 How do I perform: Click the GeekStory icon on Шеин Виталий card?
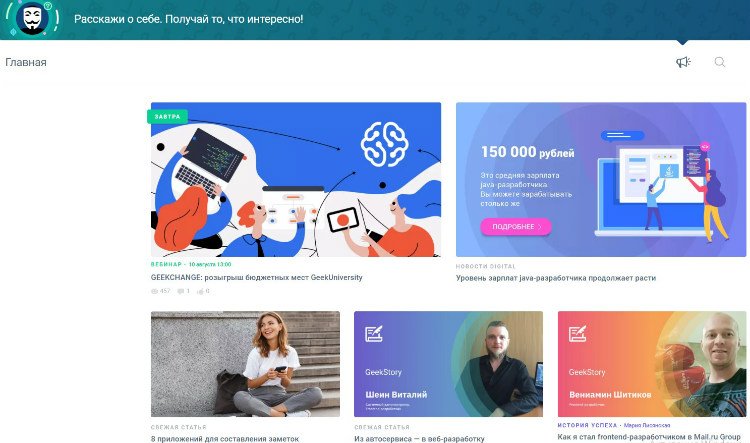pos(374,333)
